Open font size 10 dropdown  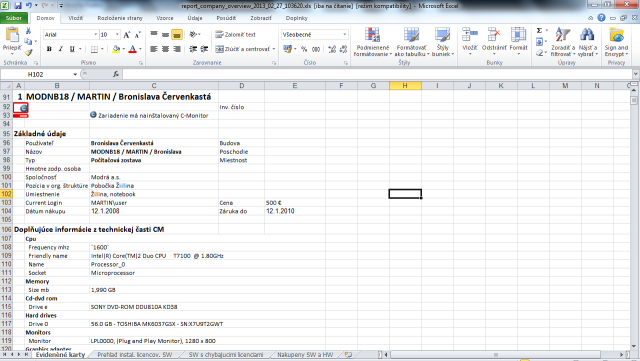point(117,35)
